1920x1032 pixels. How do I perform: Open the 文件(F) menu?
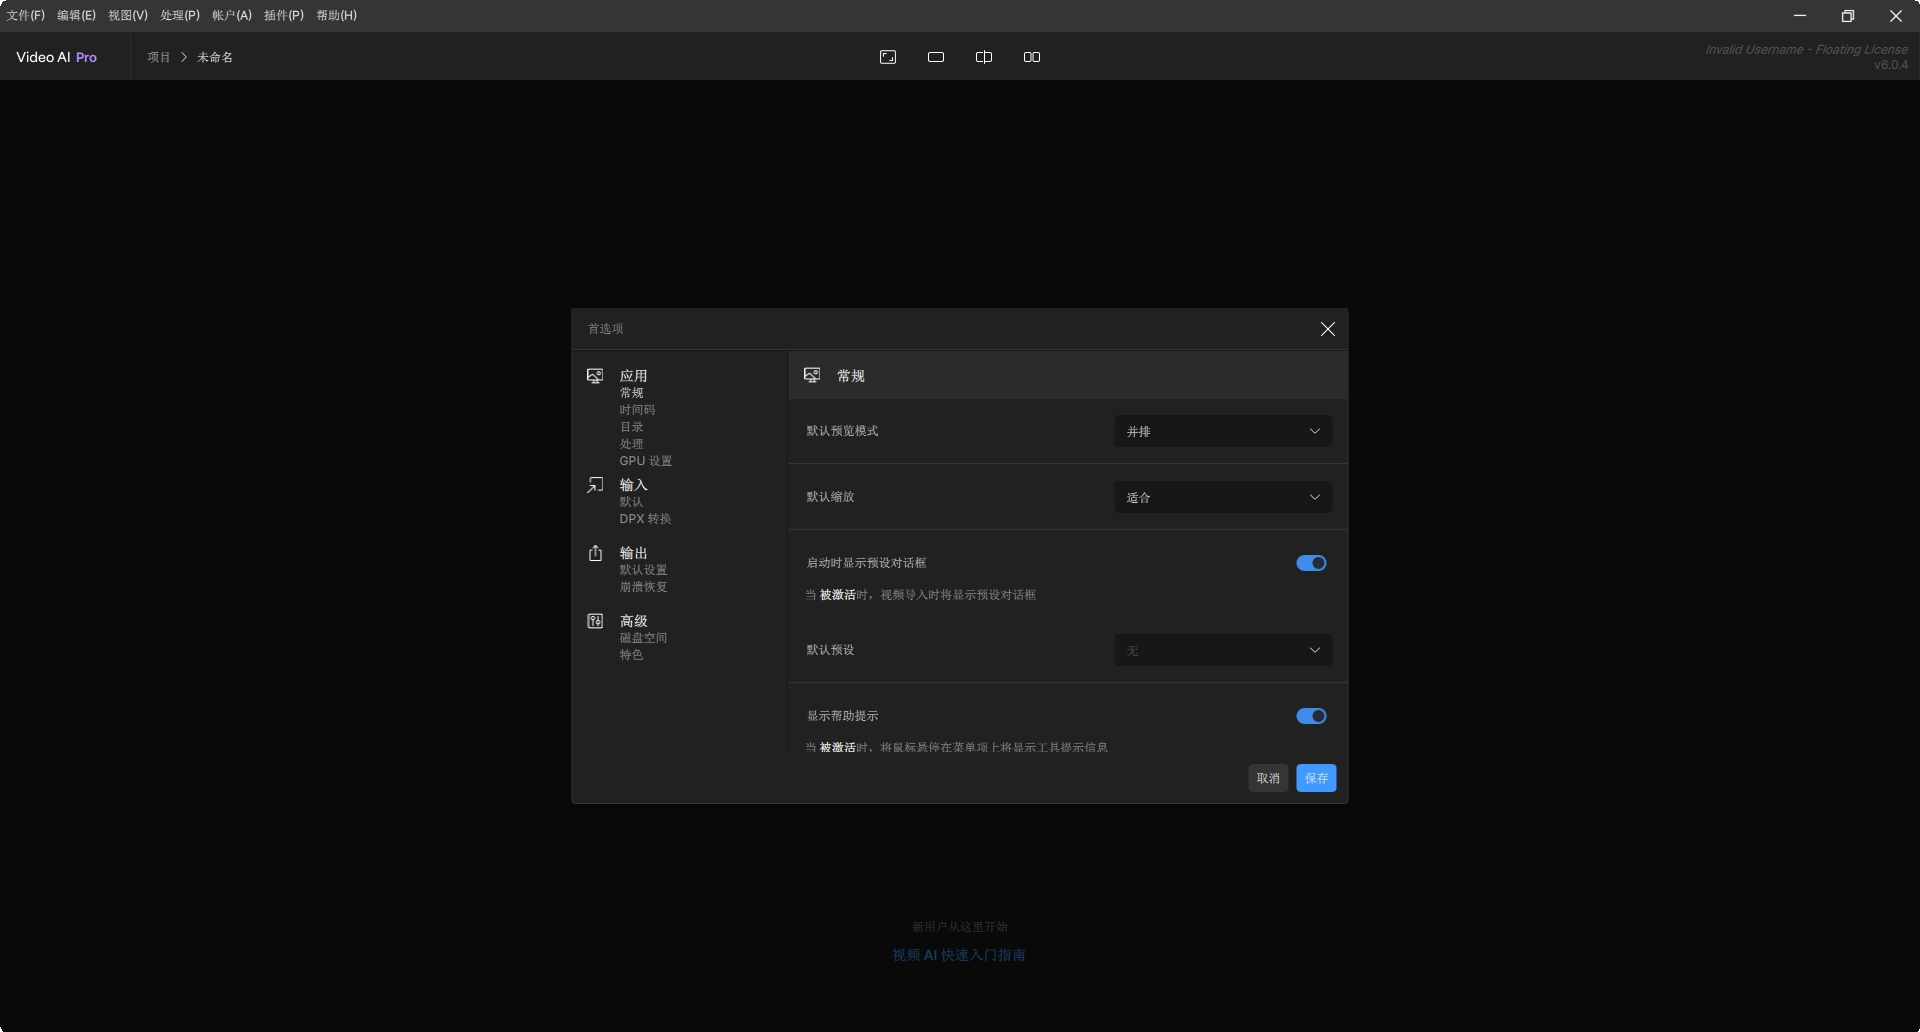pyautogui.click(x=26, y=16)
